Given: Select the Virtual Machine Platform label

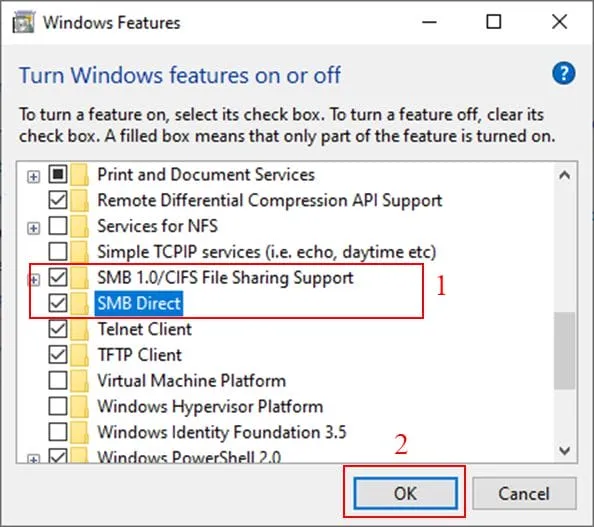Looking at the screenshot, I should tap(192, 381).
